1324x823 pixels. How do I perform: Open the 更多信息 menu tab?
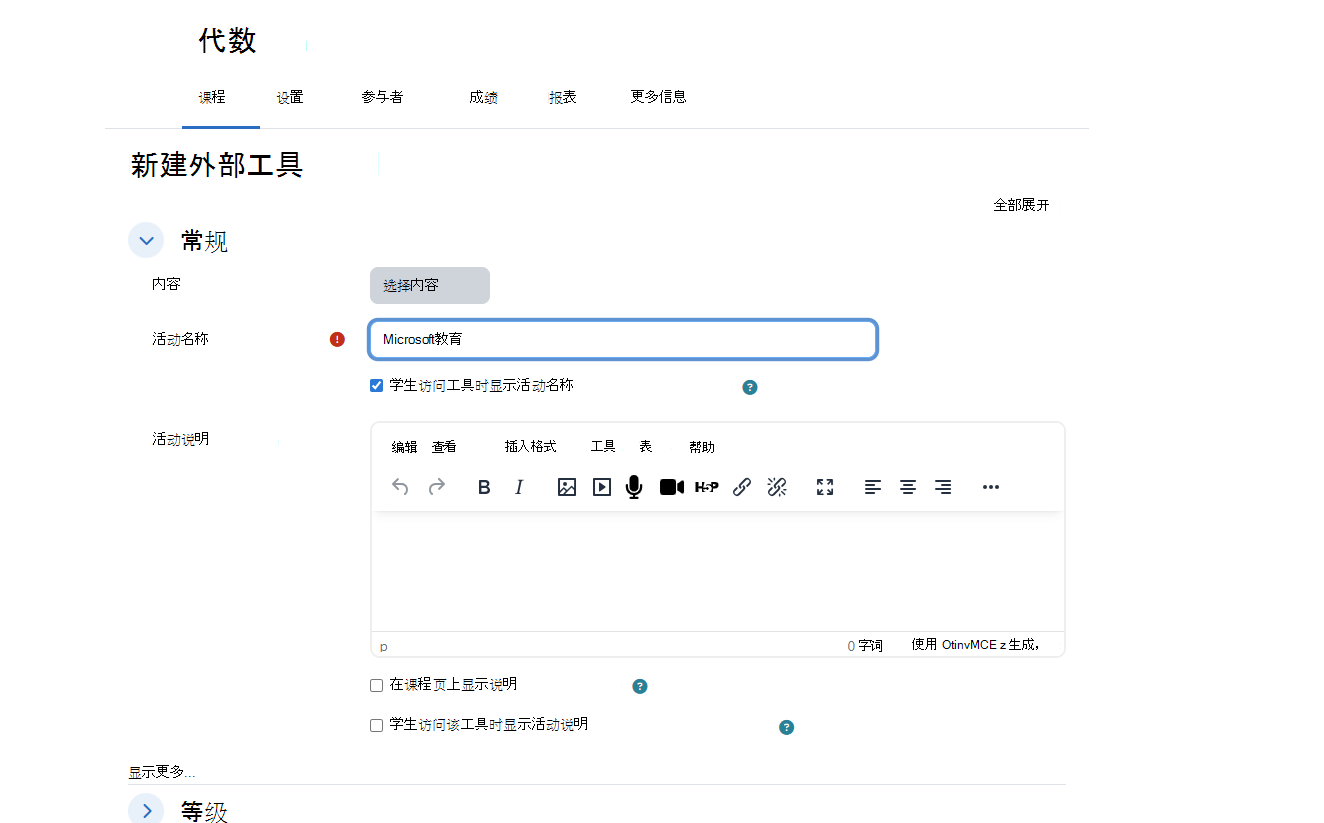click(x=658, y=97)
